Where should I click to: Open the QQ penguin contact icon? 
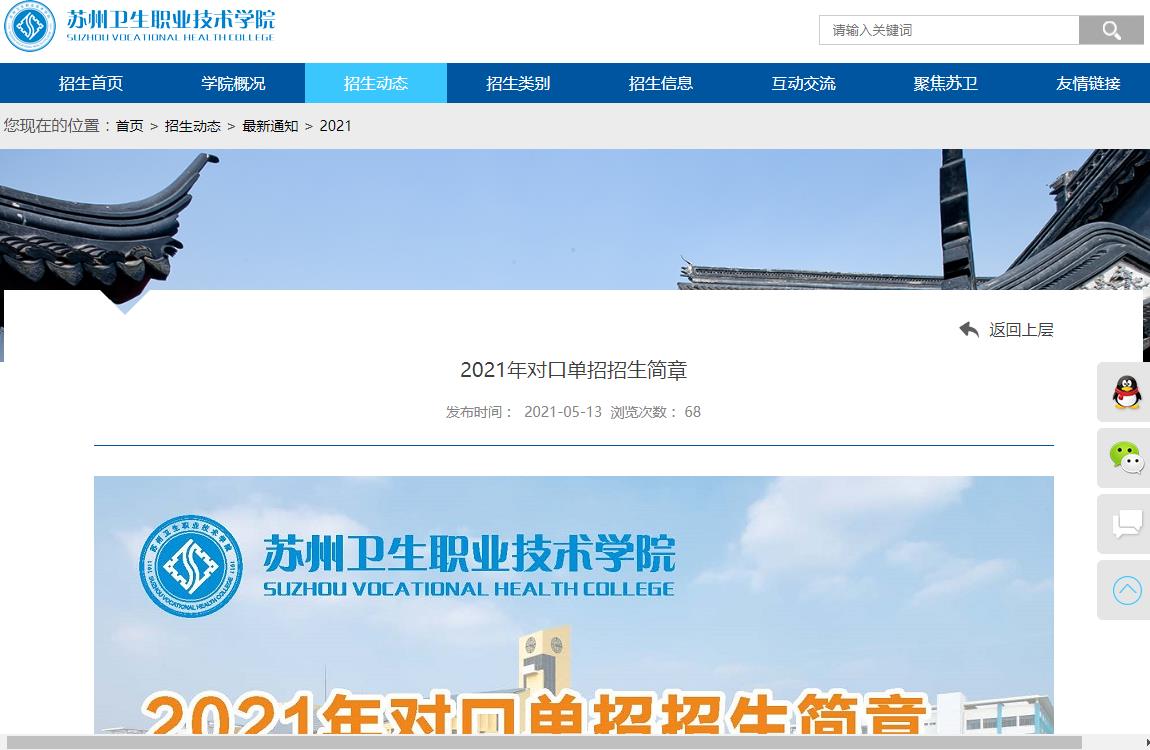1127,392
